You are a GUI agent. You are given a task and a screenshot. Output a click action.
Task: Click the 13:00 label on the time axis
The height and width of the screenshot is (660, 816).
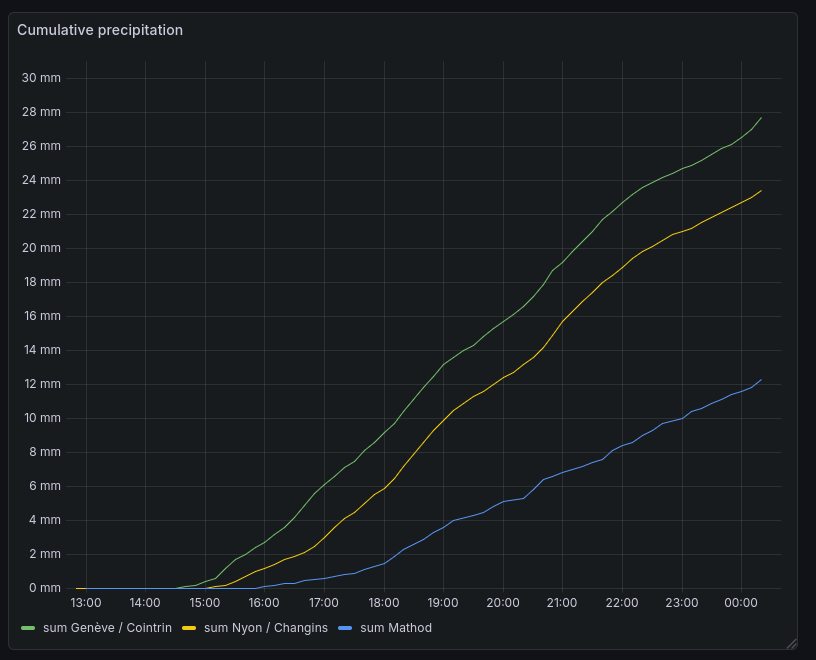86,603
